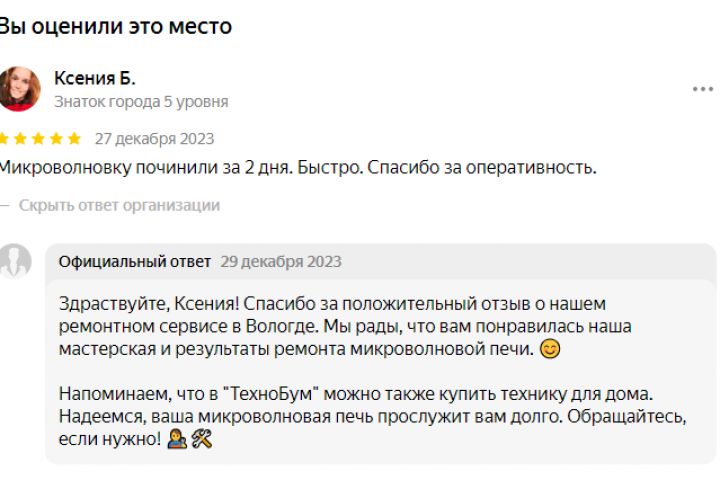
Task: Click the hammer and wrench emoji
Action: [201, 439]
